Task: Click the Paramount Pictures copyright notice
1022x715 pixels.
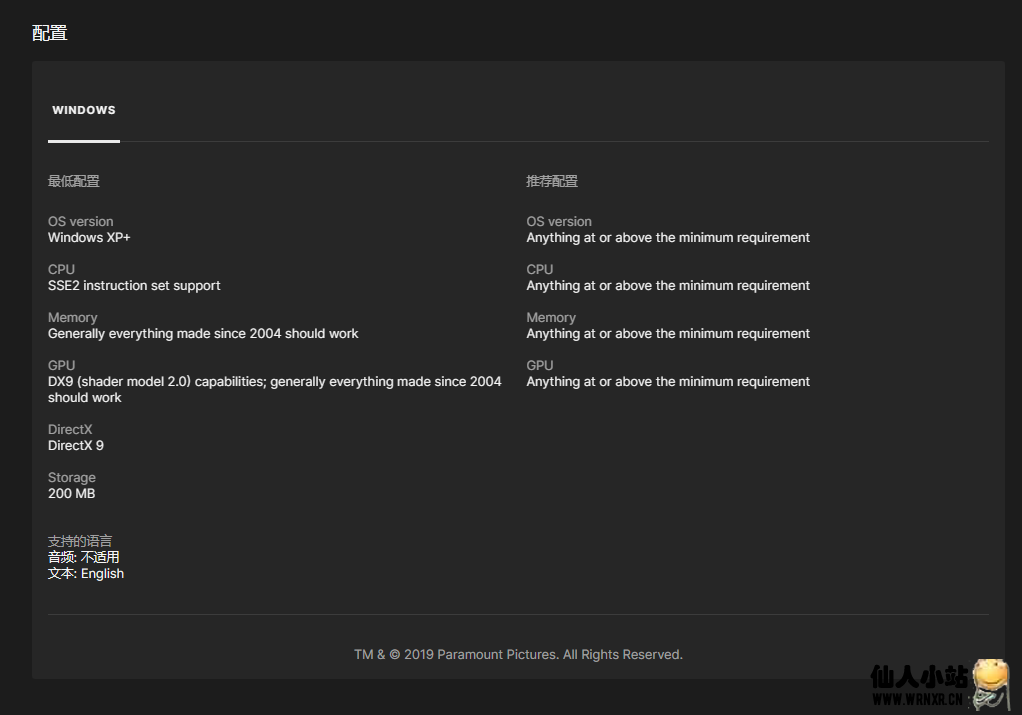Action: pos(518,655)
